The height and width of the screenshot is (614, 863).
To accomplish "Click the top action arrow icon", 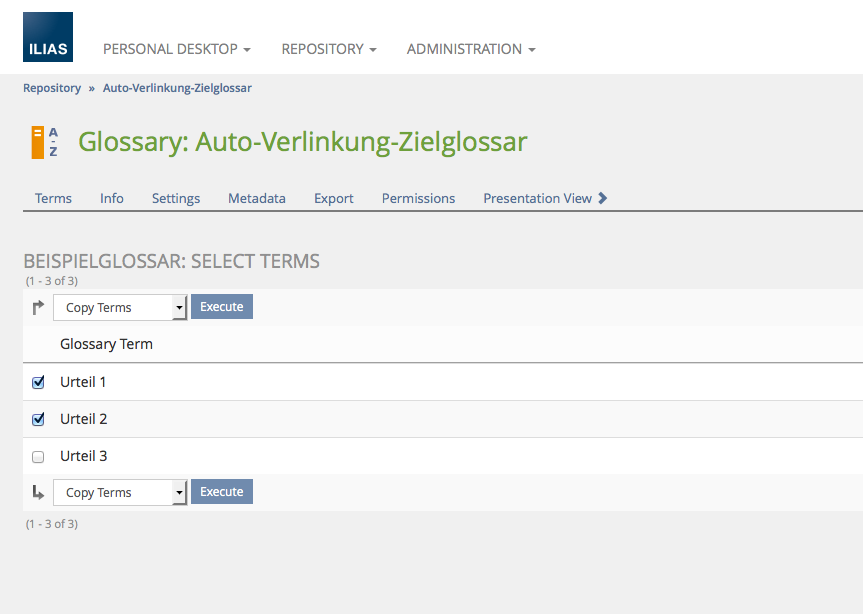I will tap(38, 308).
